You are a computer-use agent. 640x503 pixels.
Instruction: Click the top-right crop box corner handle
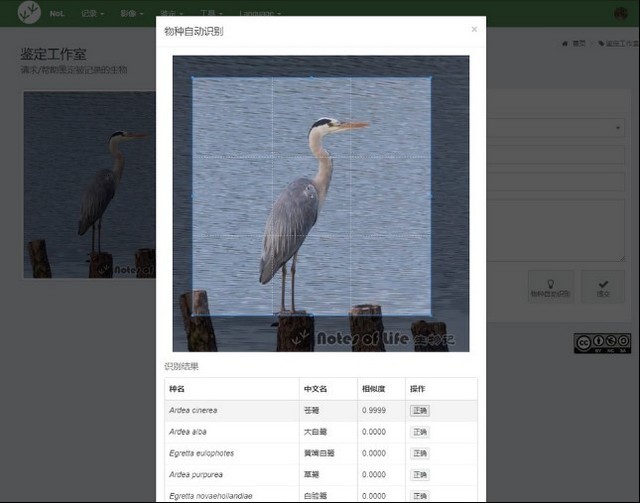coord(431,77)
